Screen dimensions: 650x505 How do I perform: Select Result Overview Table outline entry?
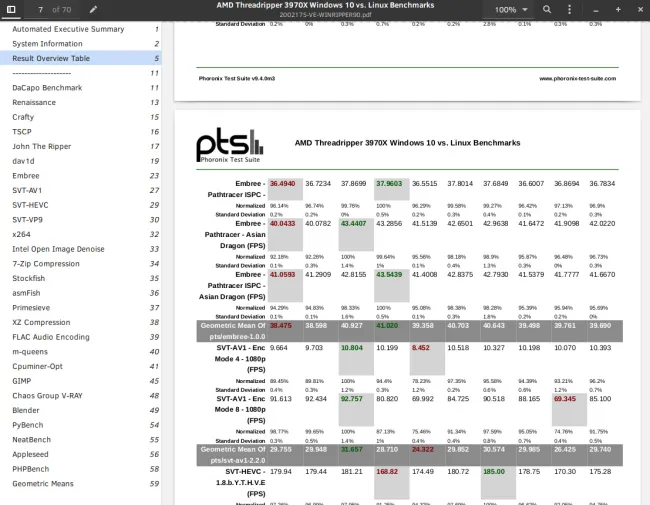pos(80,58)
